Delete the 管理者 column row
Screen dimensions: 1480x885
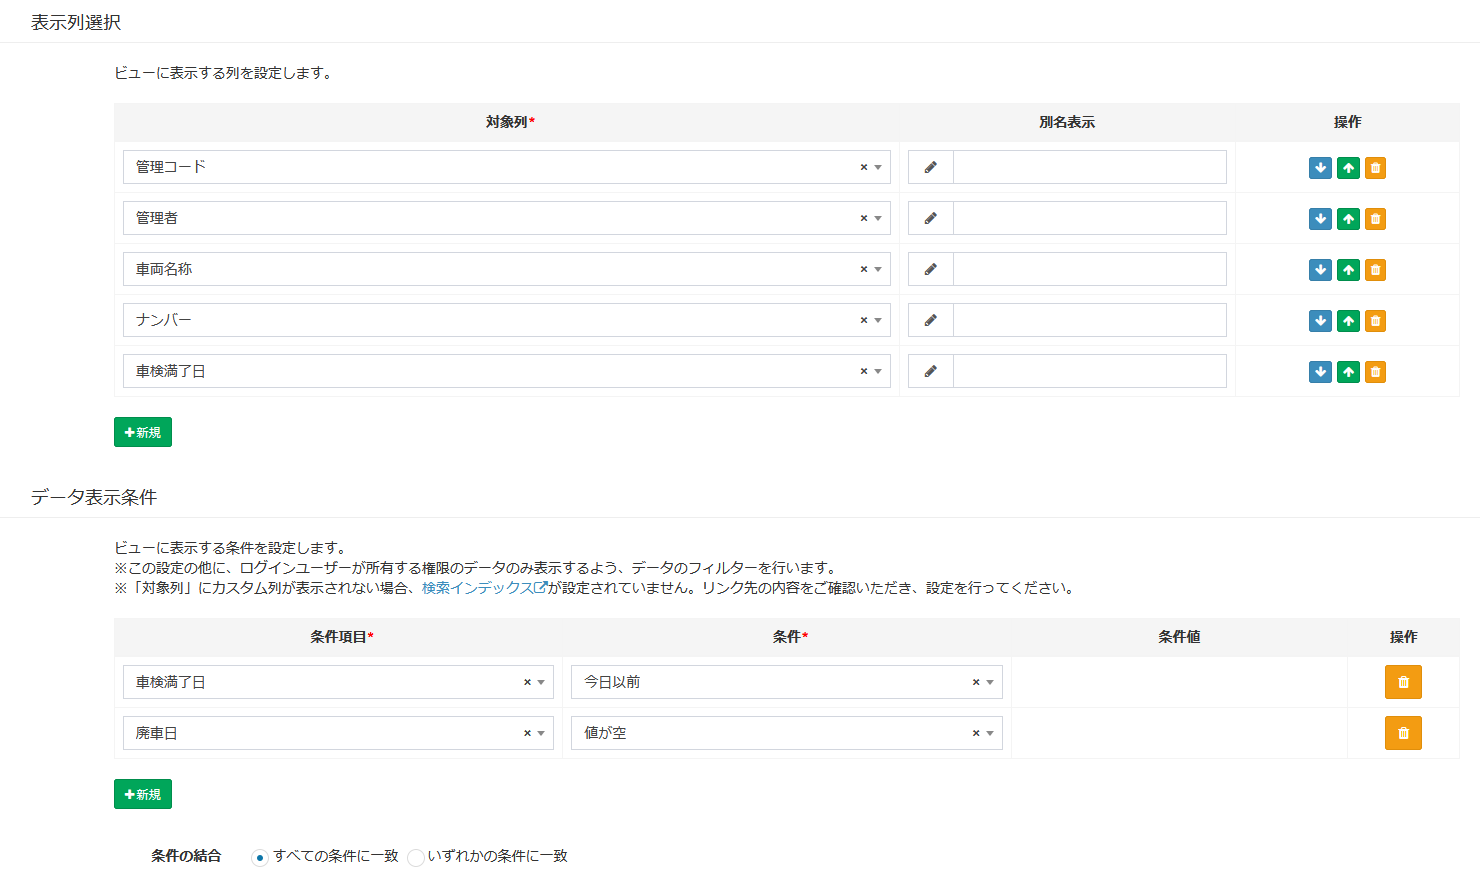point(1376,219)
